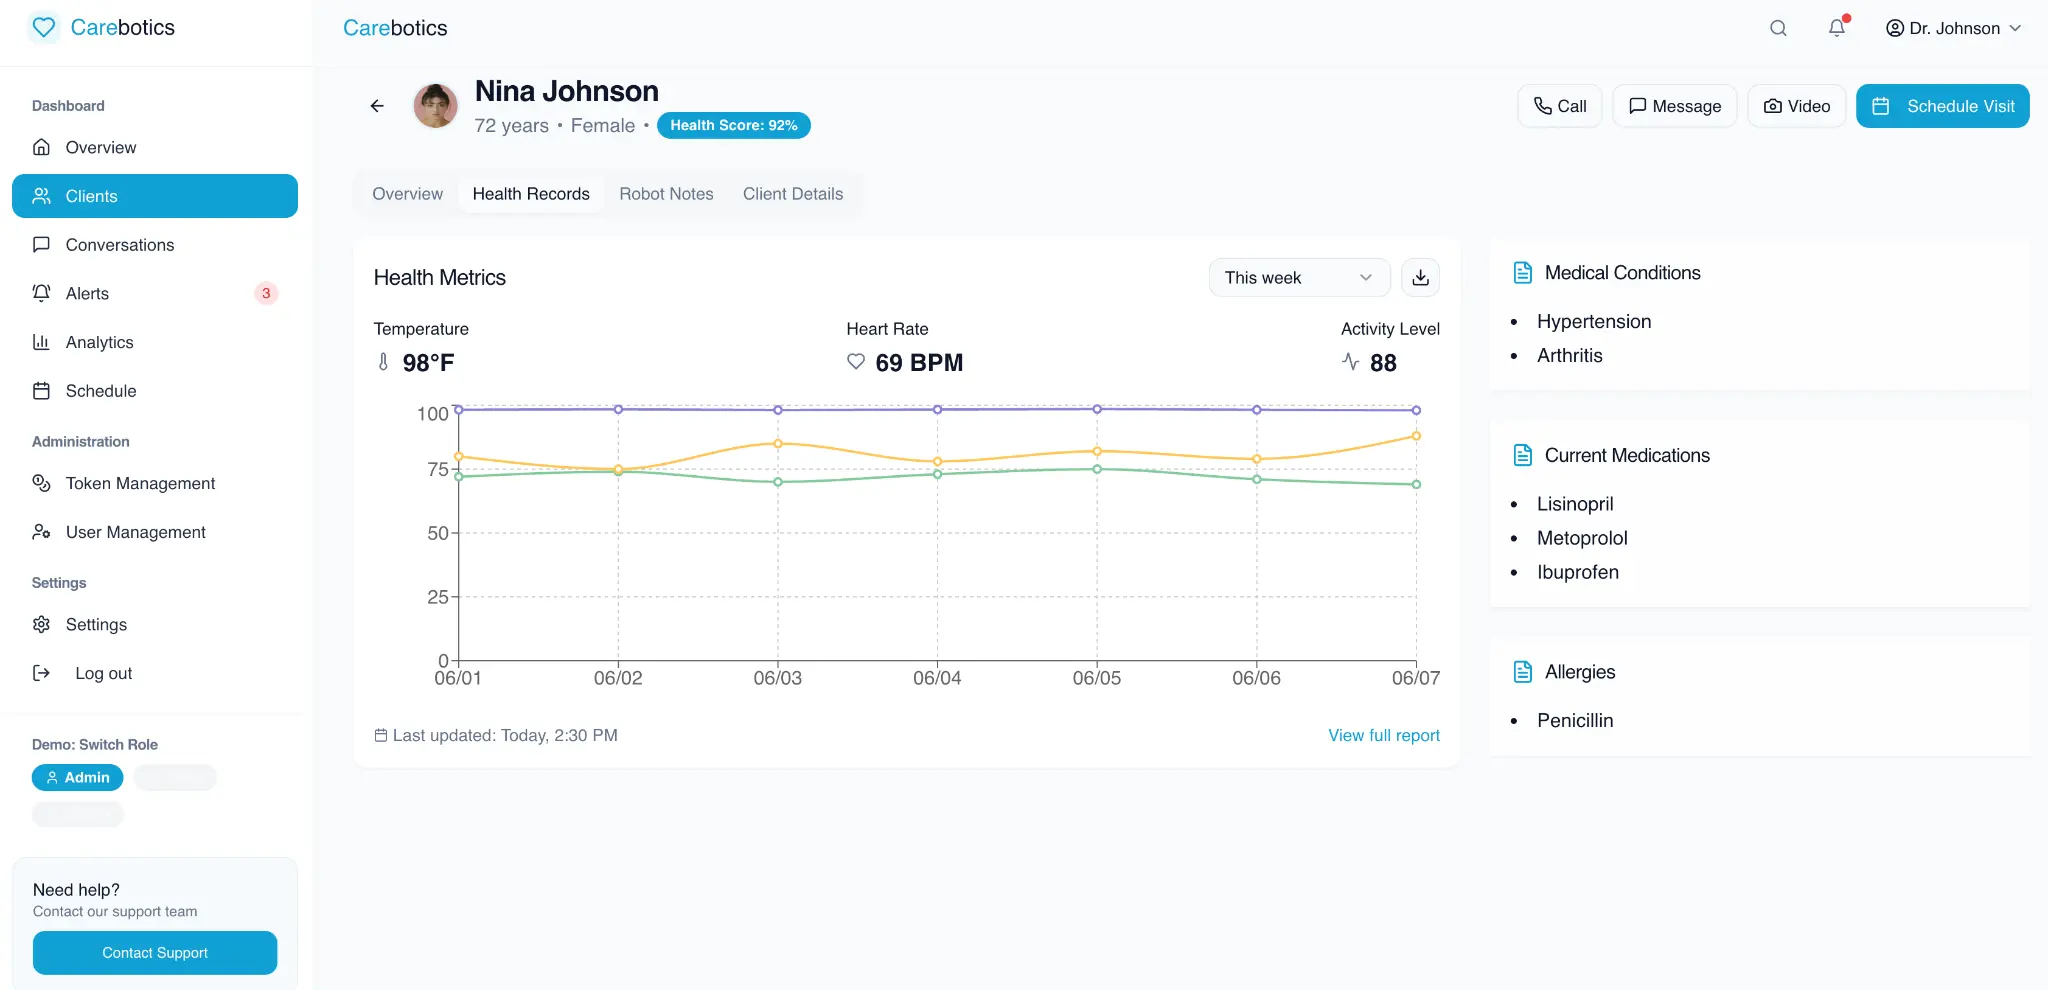Click Nina Johnson's profile photo
Screen dimensions: 2048x990
click(x=436, y=106)
